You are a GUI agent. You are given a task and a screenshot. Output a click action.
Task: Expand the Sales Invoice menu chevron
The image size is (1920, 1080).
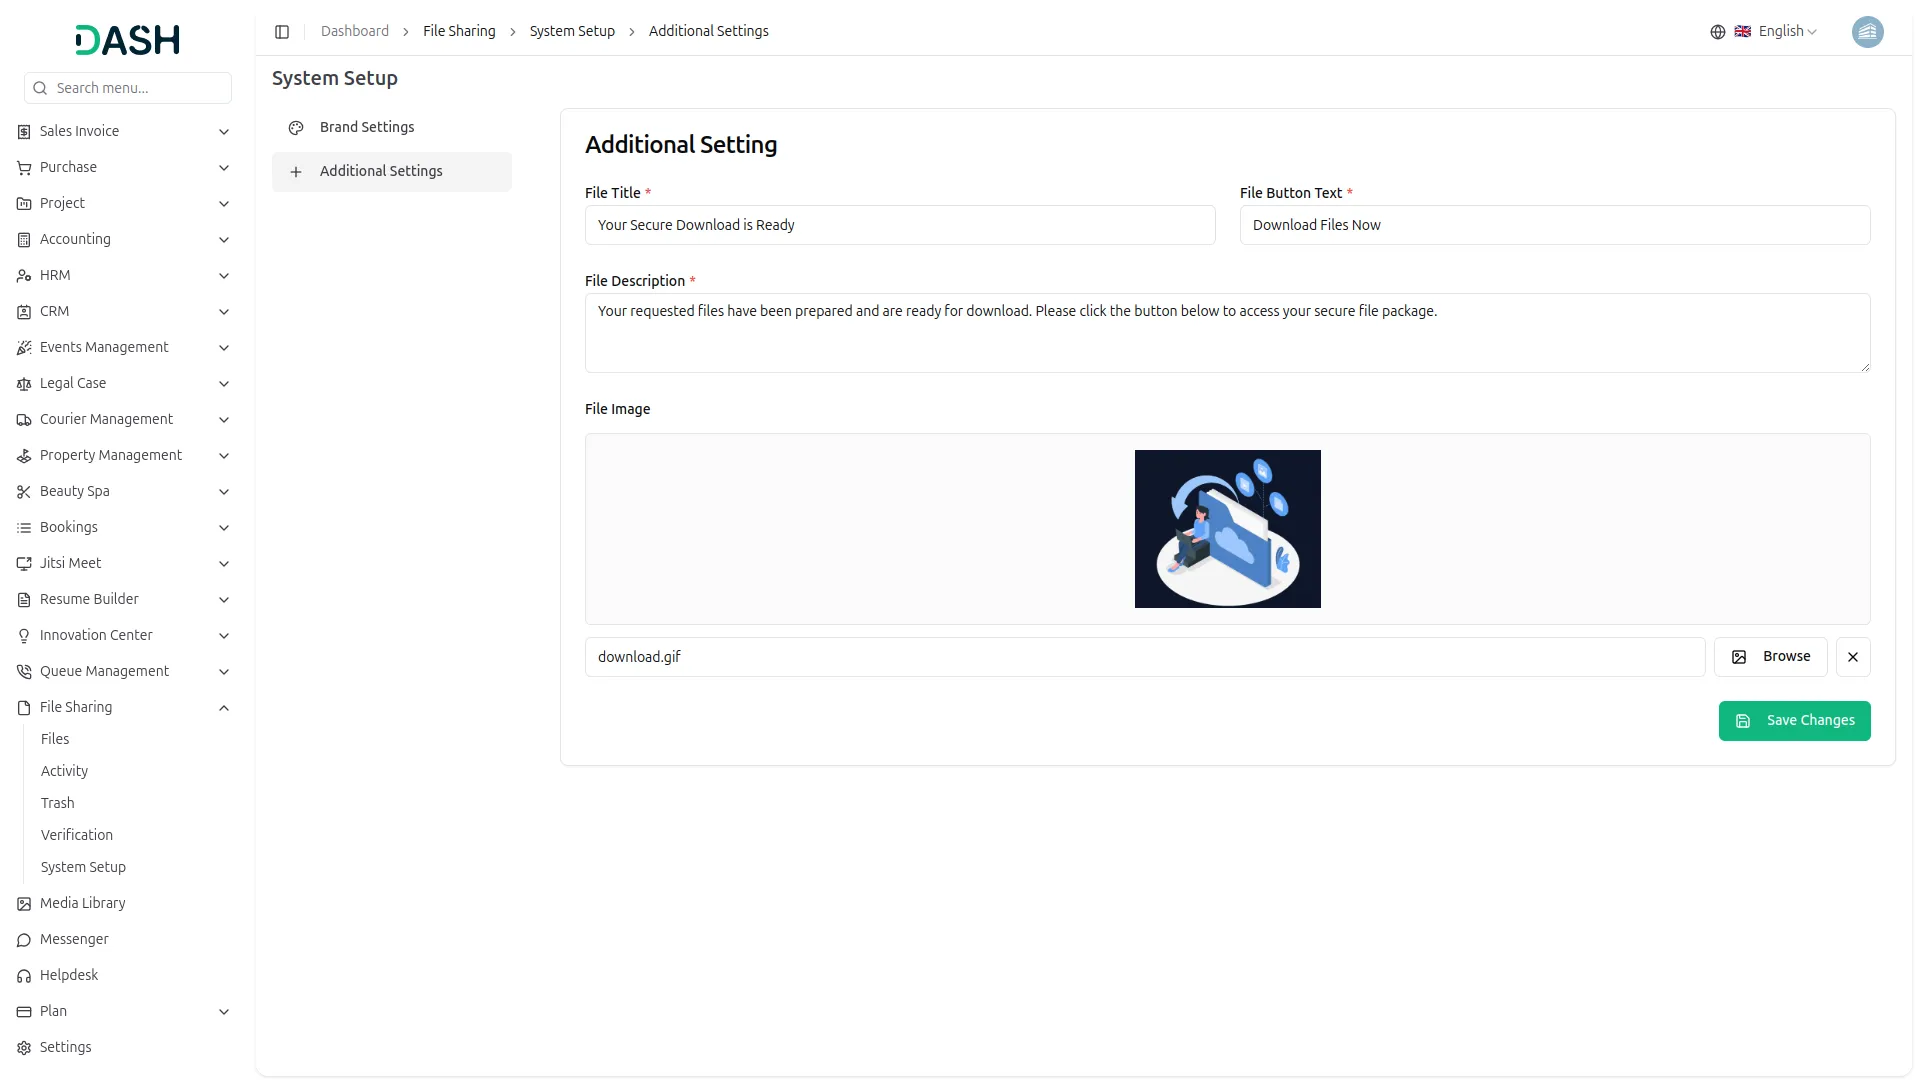click(224, 131)
